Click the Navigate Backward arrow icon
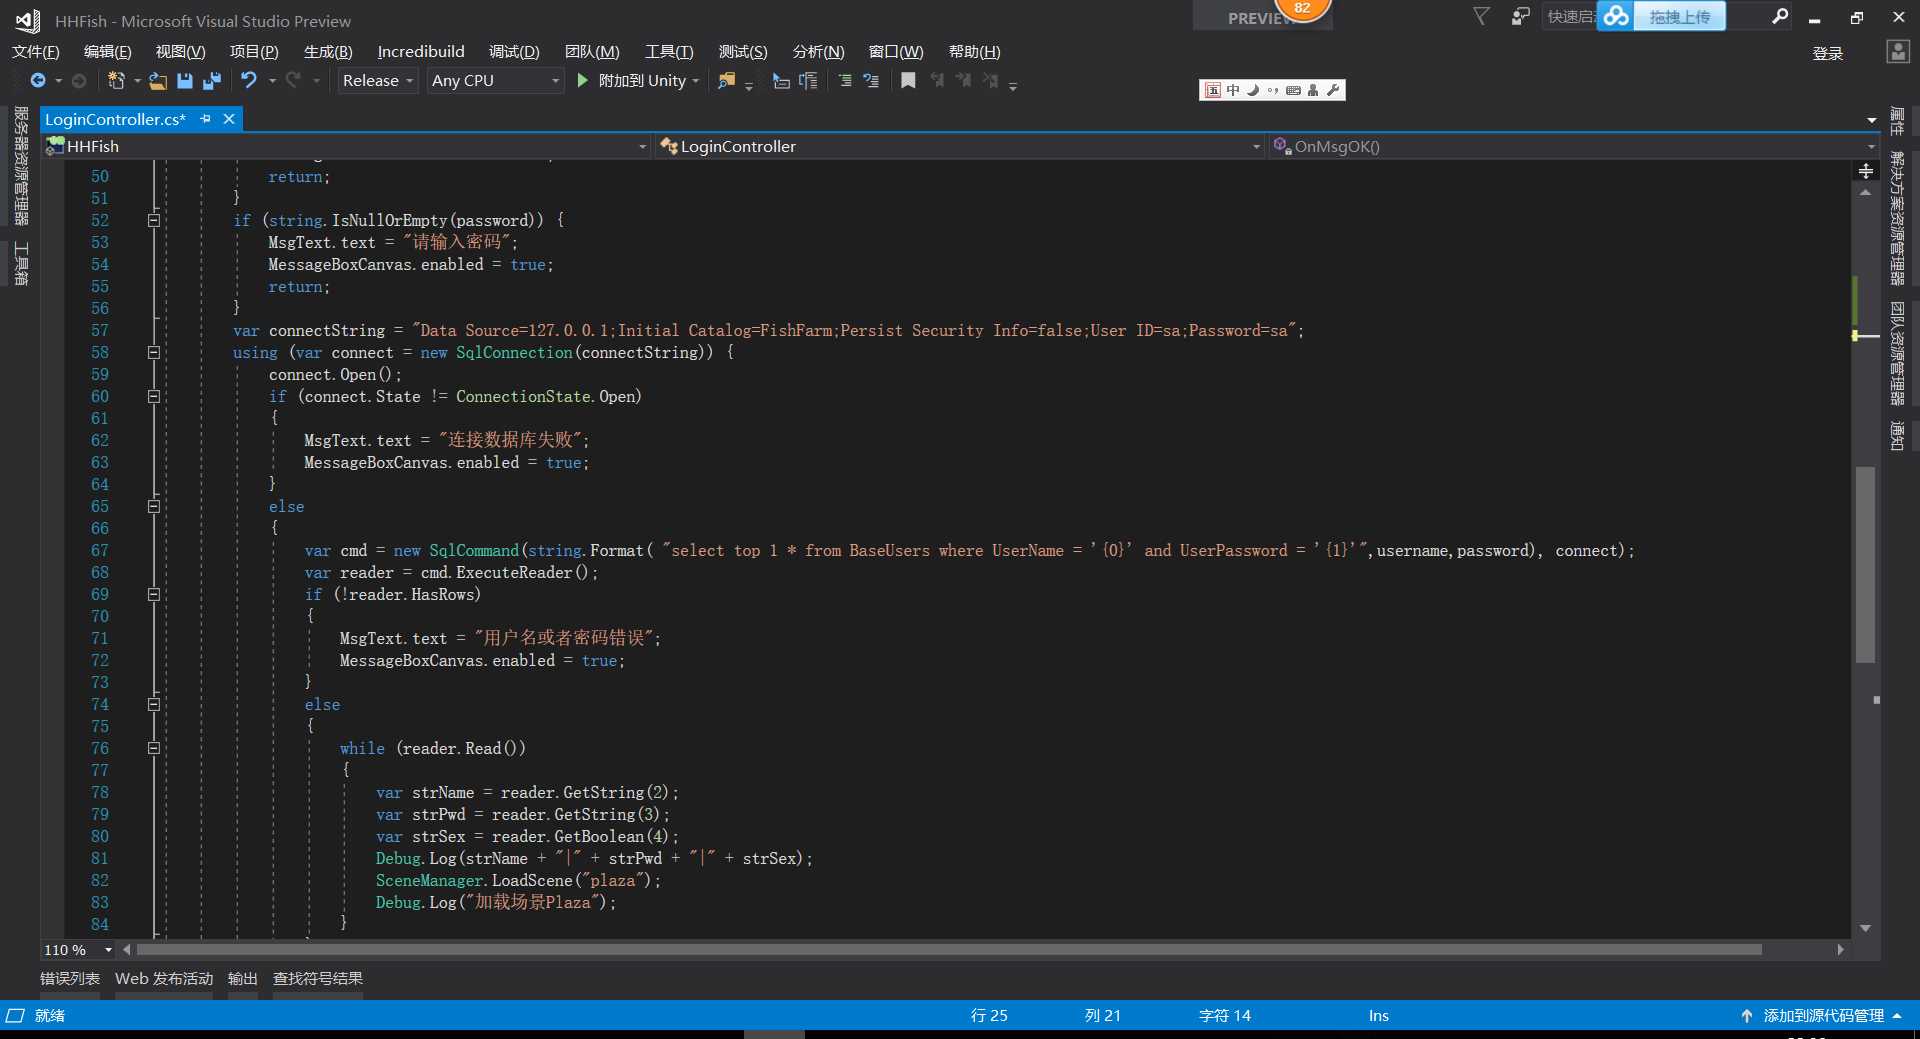 coord(38,81)
